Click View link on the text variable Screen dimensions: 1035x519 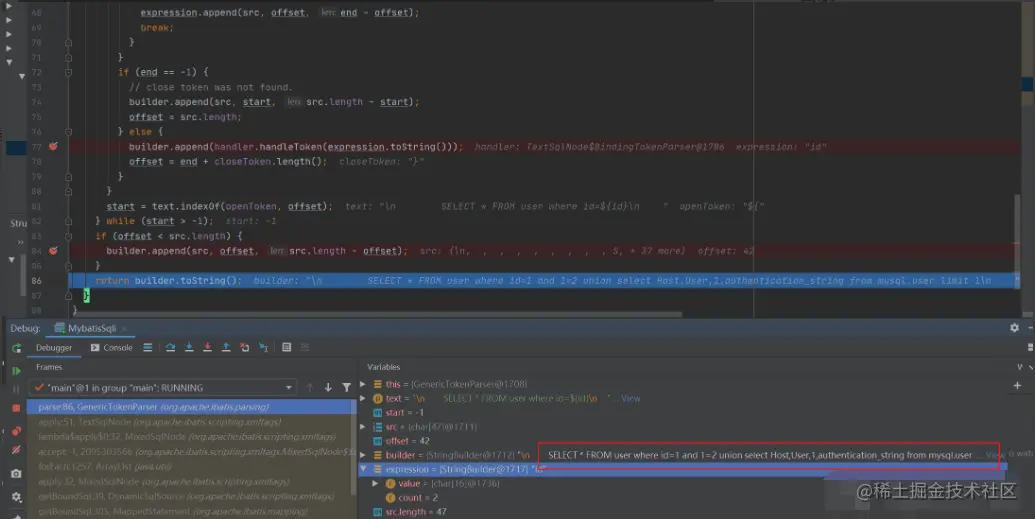pyautogui.click(x=630, y=398)
